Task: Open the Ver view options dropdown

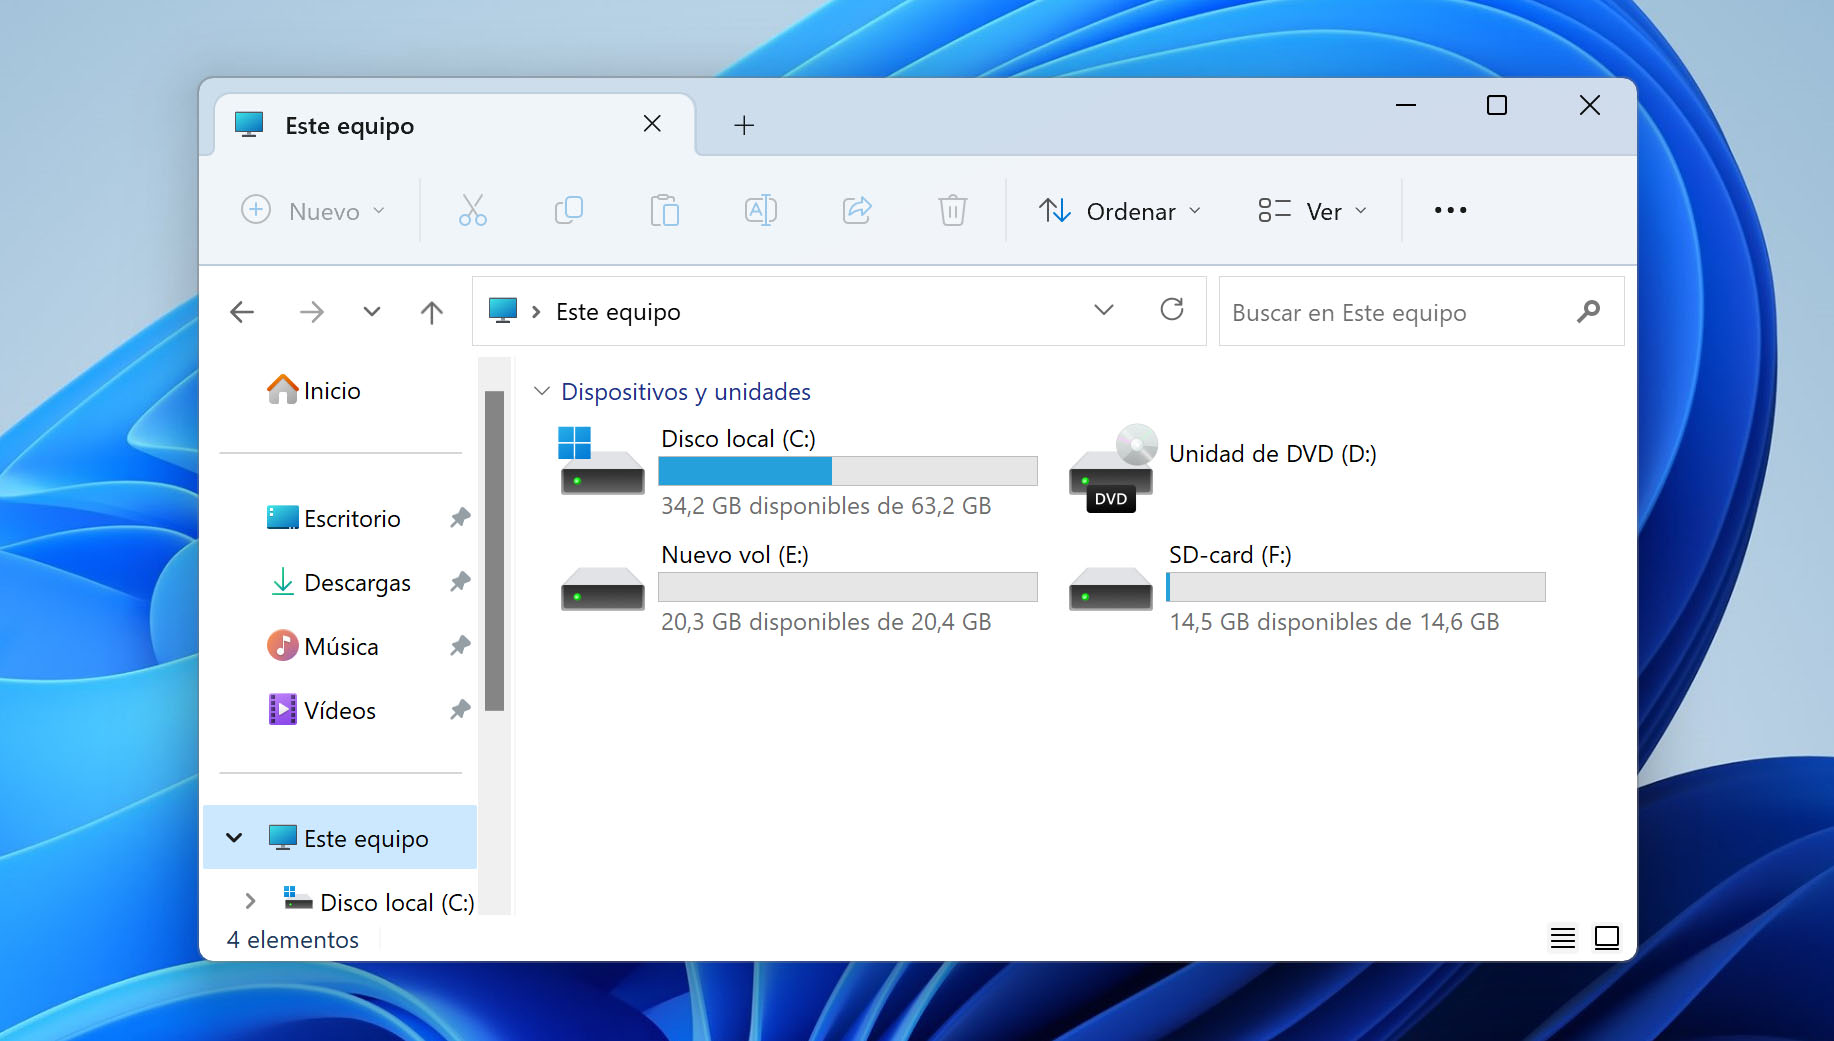Action: [x=1312, y=211]
